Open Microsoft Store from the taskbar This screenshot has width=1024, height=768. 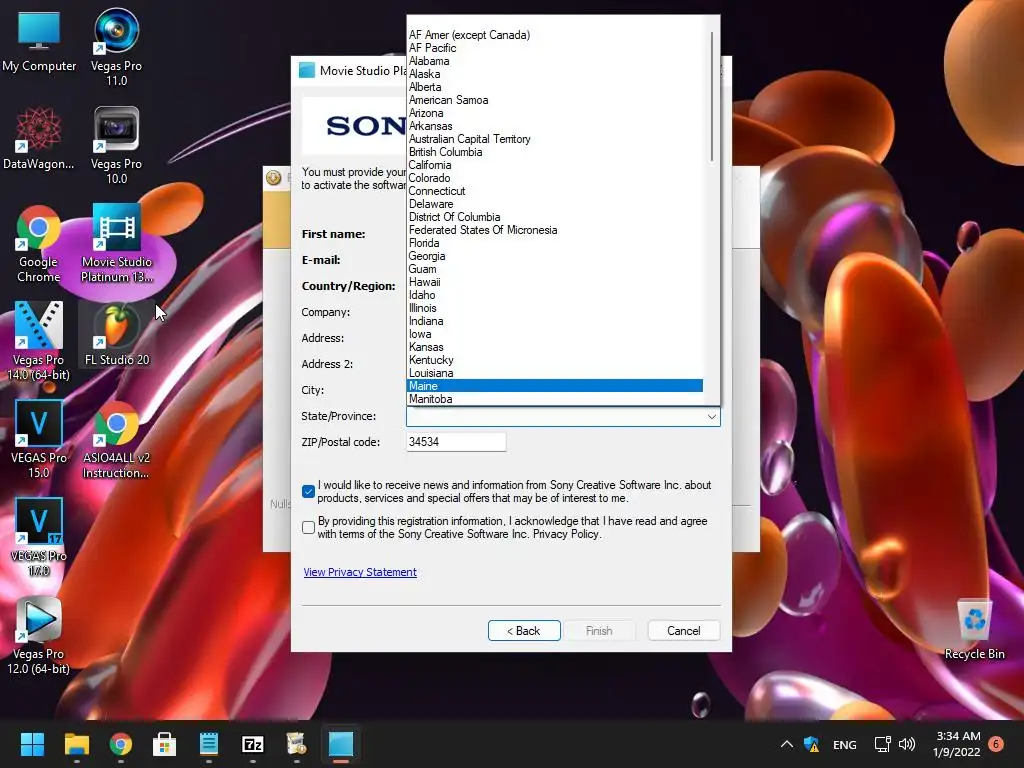tap(165, 744)
